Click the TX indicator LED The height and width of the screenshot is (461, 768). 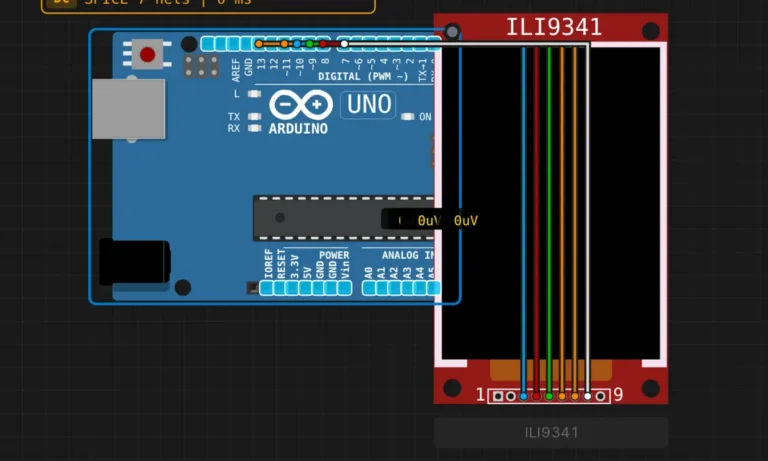pyautogui.click(x=254, y=117)
